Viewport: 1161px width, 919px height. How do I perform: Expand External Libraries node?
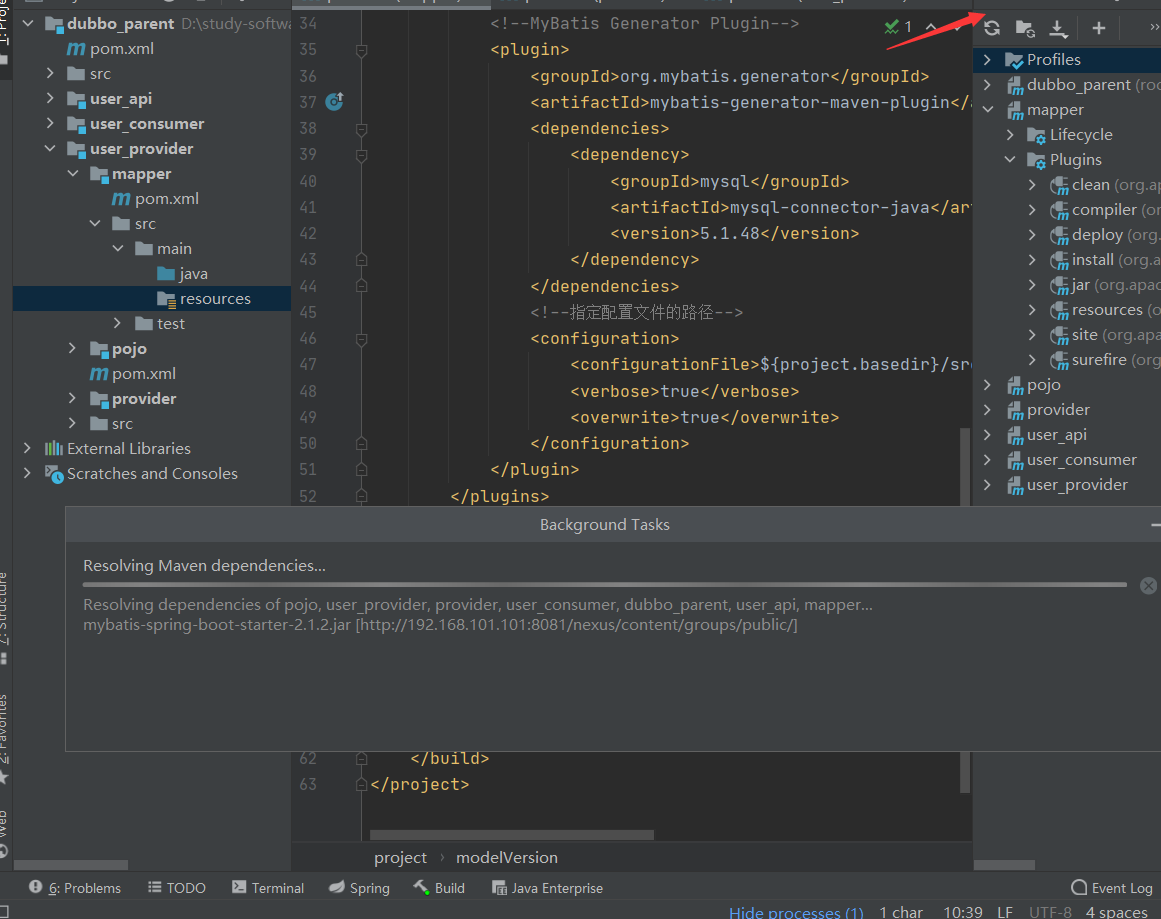27,449
